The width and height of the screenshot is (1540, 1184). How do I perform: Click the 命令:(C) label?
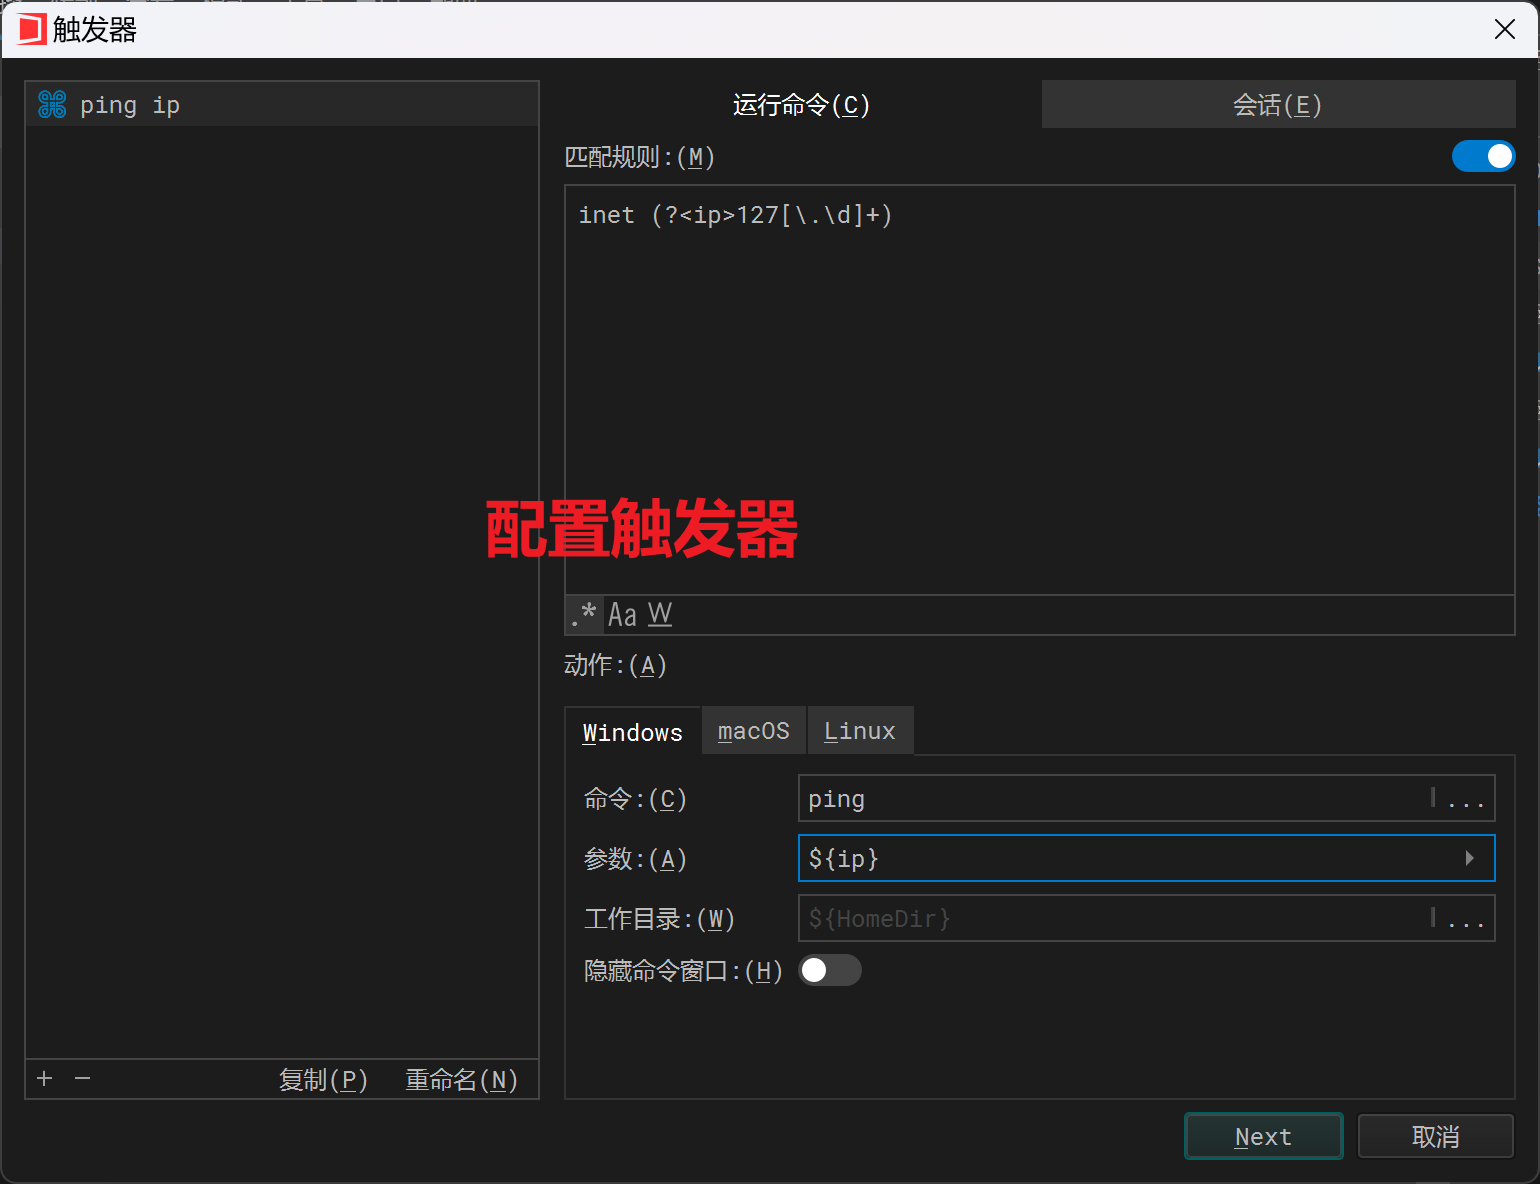(635, 799)
